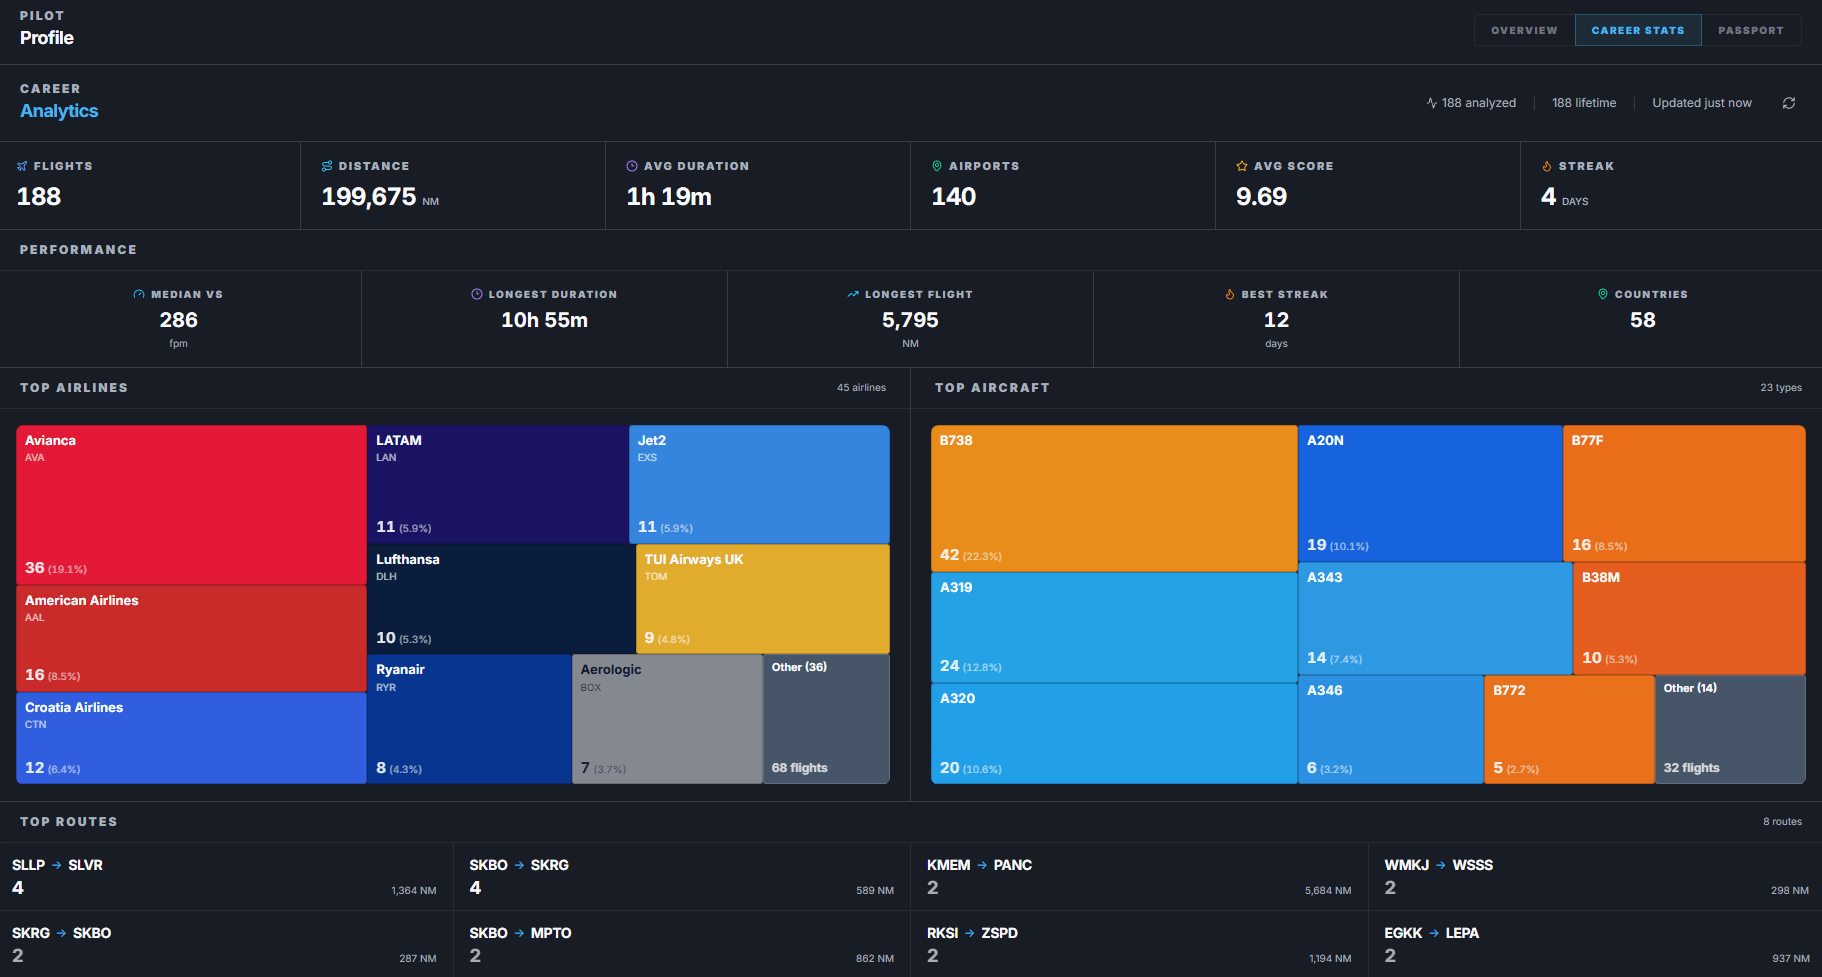1822x977 pixels.
Task: Click the Longest Flight trend icon
Action: (x=853, y=294)
